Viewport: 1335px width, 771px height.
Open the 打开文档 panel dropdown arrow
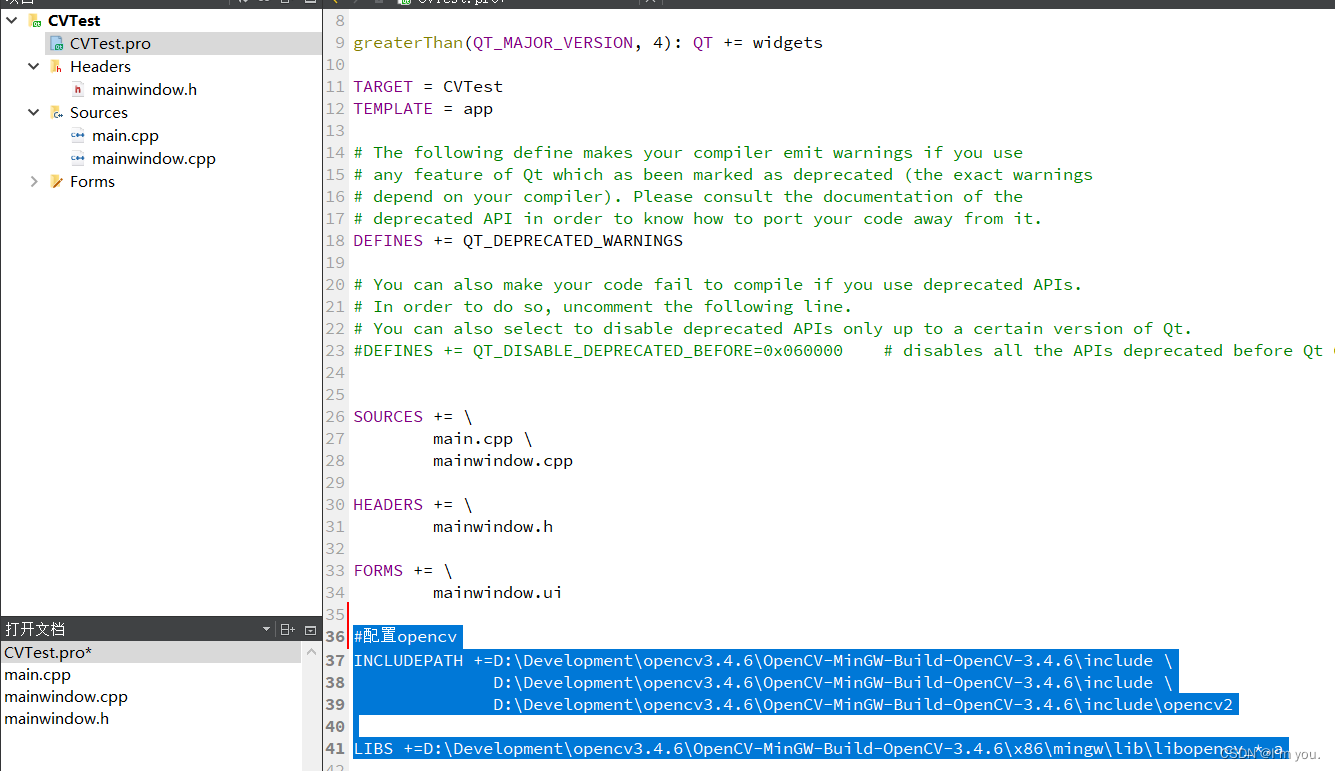point(266,630)
